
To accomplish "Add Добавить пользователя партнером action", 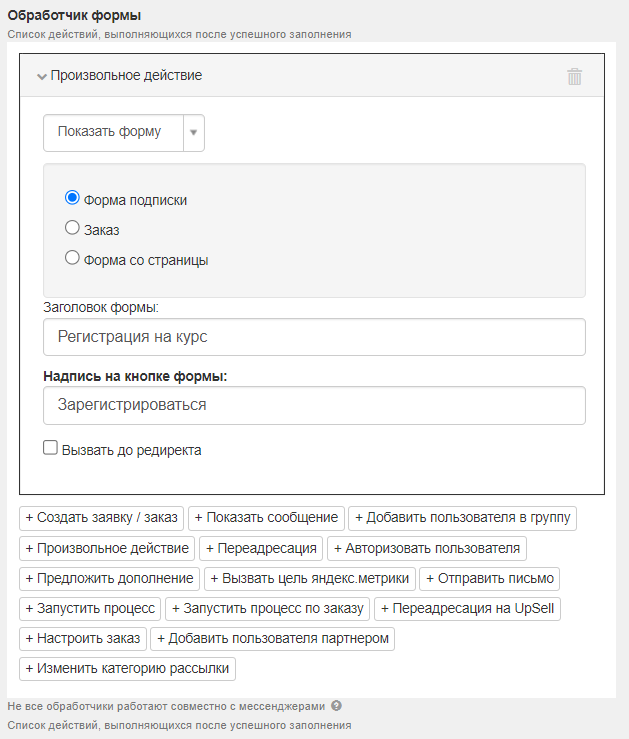I will coord(273,639).
